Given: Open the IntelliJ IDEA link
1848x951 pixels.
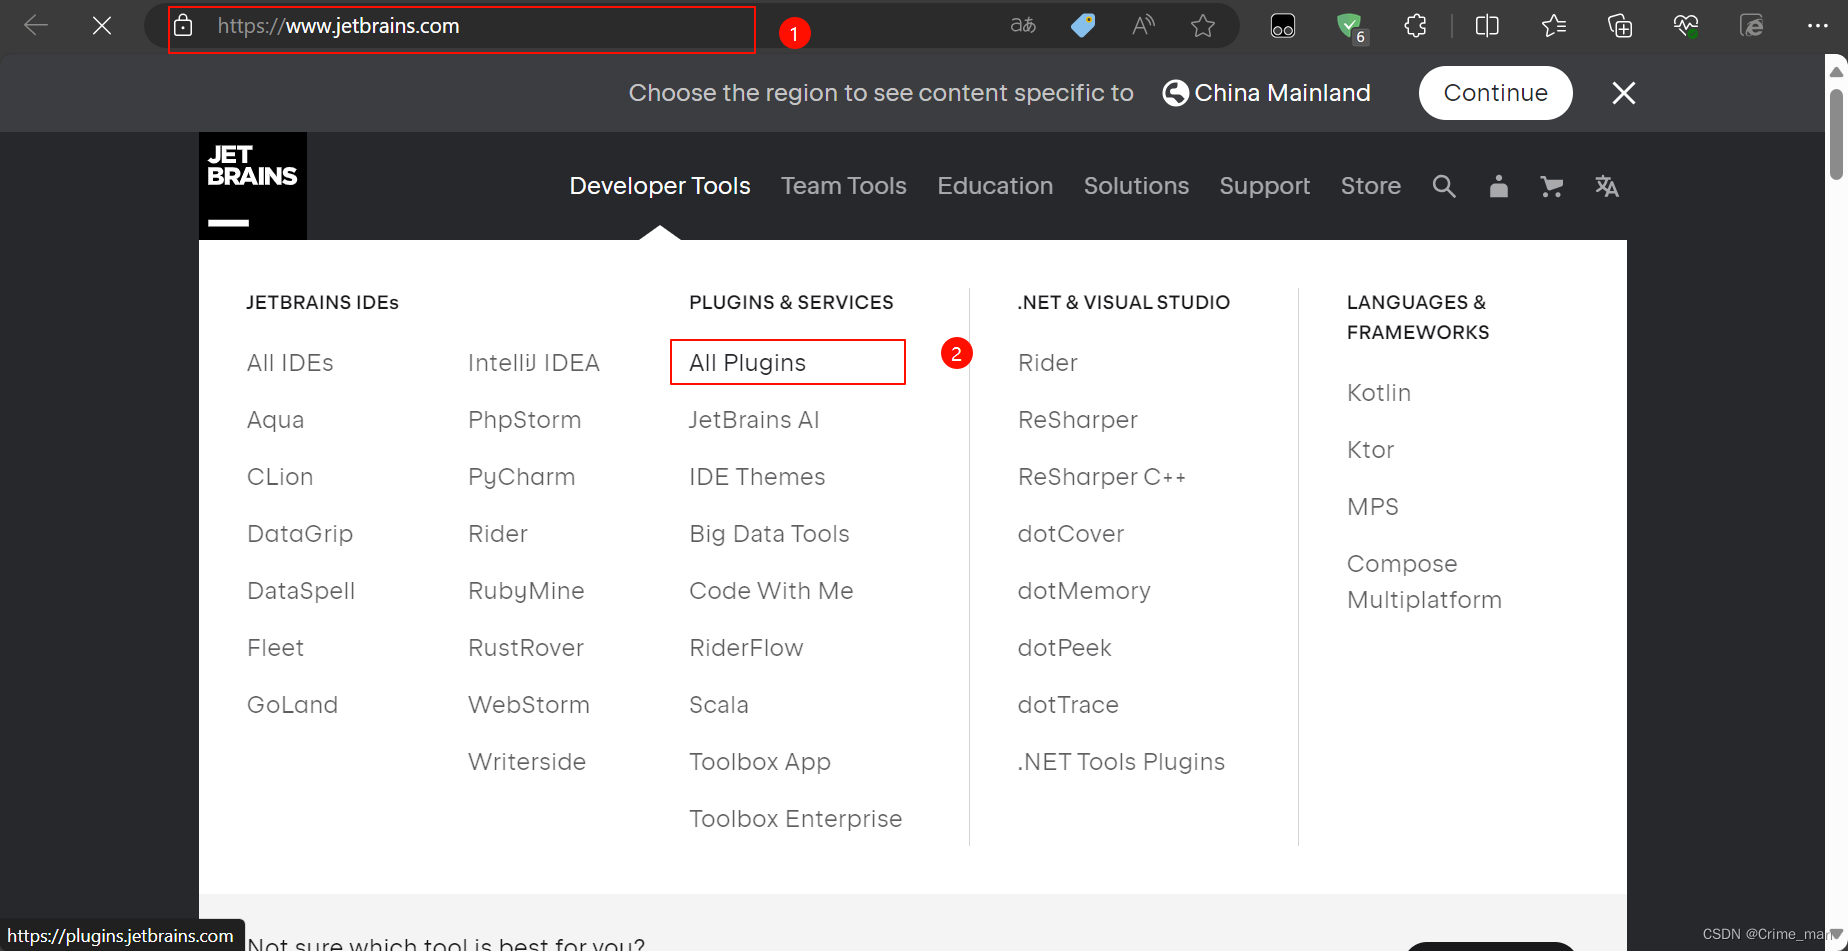Looking at the screenshot, I should click(x=534, y=363).
